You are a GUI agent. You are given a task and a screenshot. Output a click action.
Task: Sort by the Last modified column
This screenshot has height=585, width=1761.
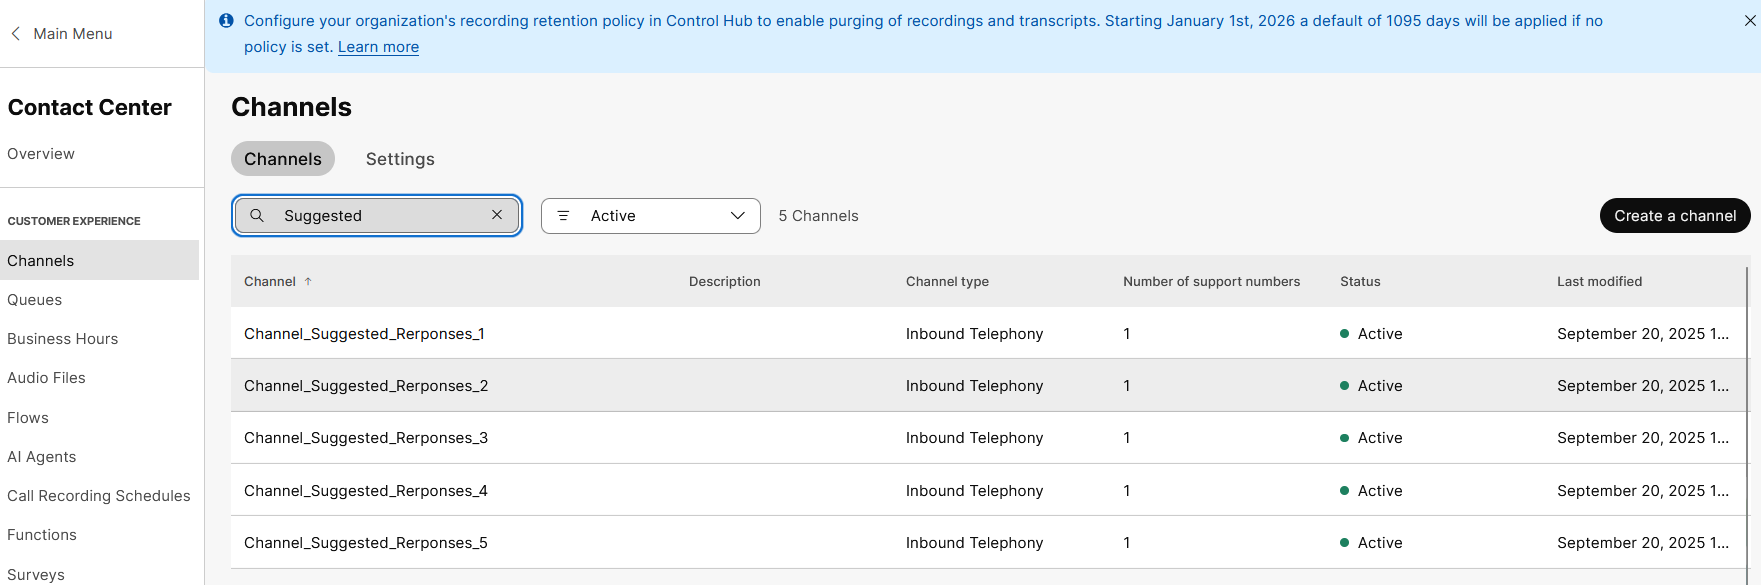tap(1599, 282)
